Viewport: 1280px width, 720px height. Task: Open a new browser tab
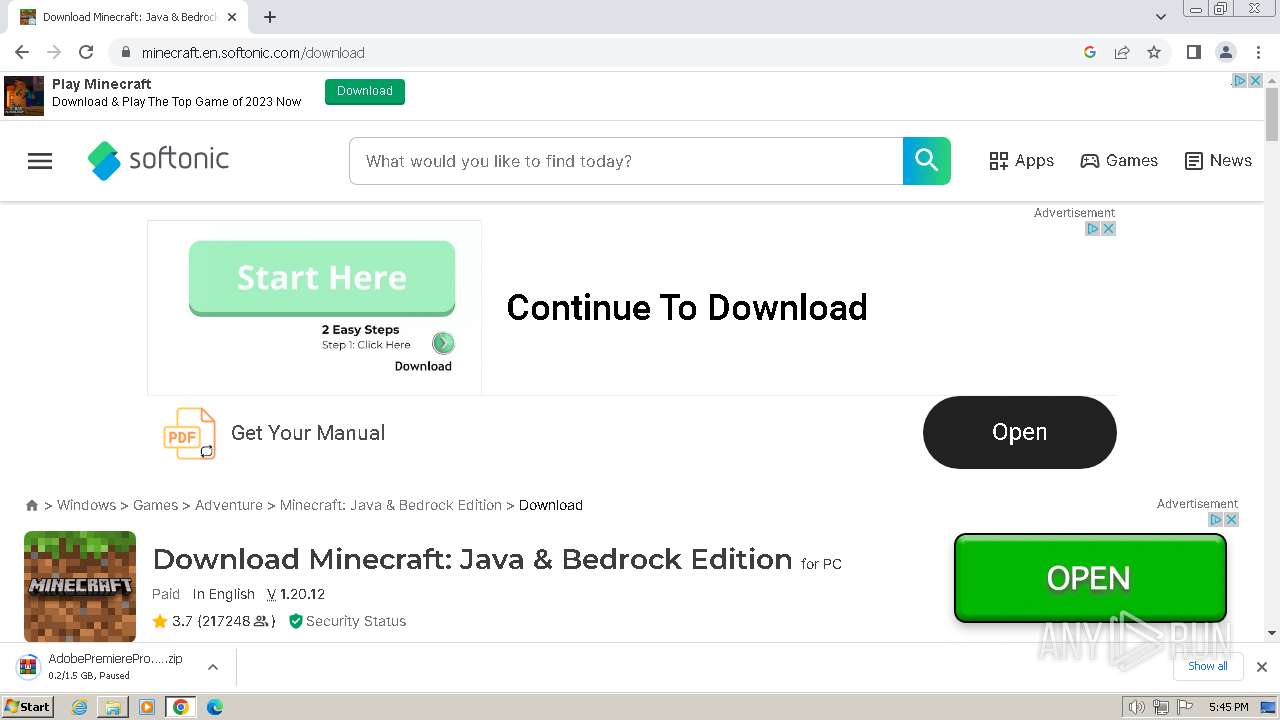coord(270,17)
